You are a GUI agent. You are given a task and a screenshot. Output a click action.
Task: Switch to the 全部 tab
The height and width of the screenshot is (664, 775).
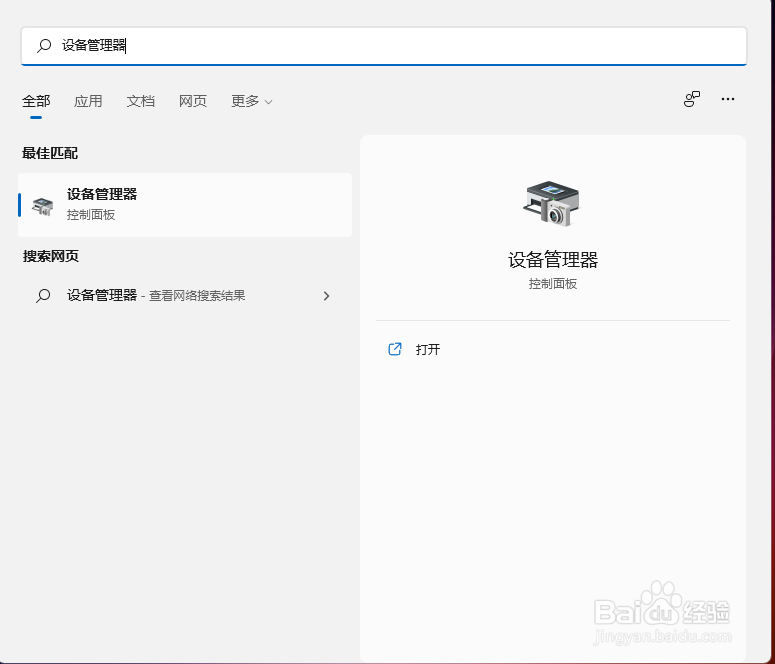pos(36,101)
